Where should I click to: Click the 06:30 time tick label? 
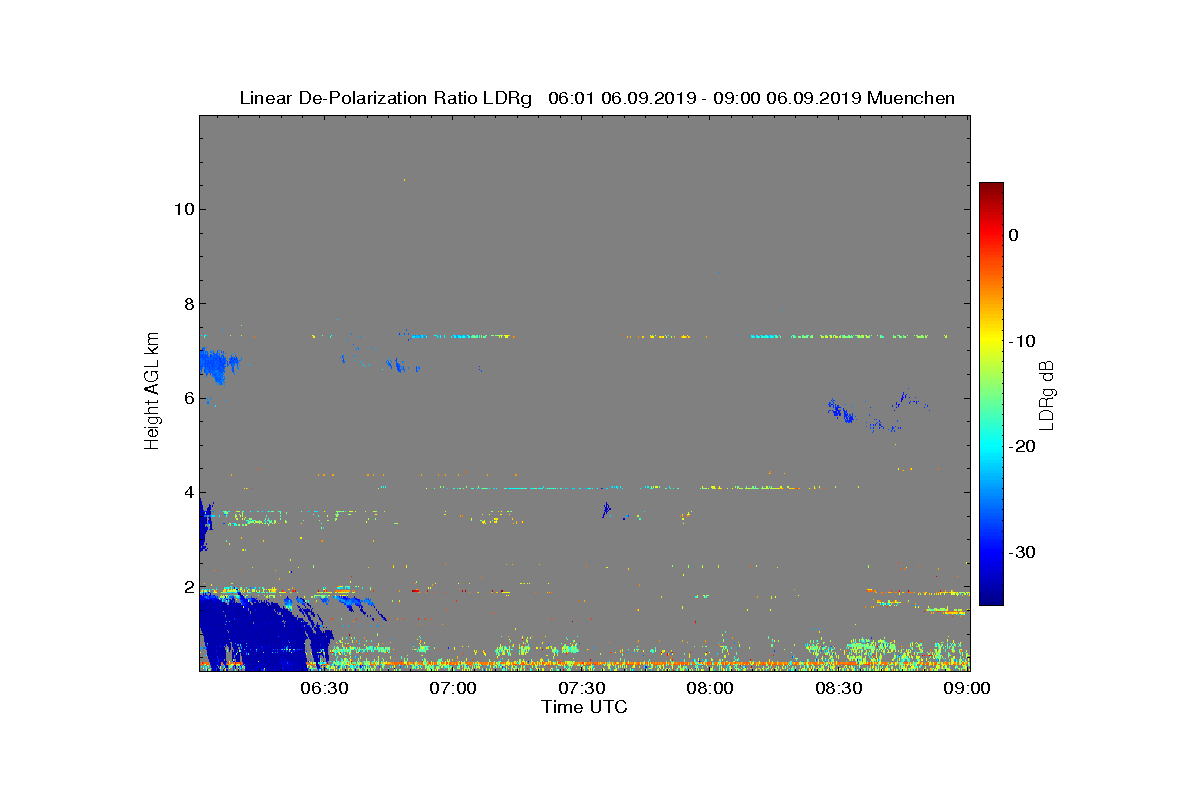(x=324, y=688)
